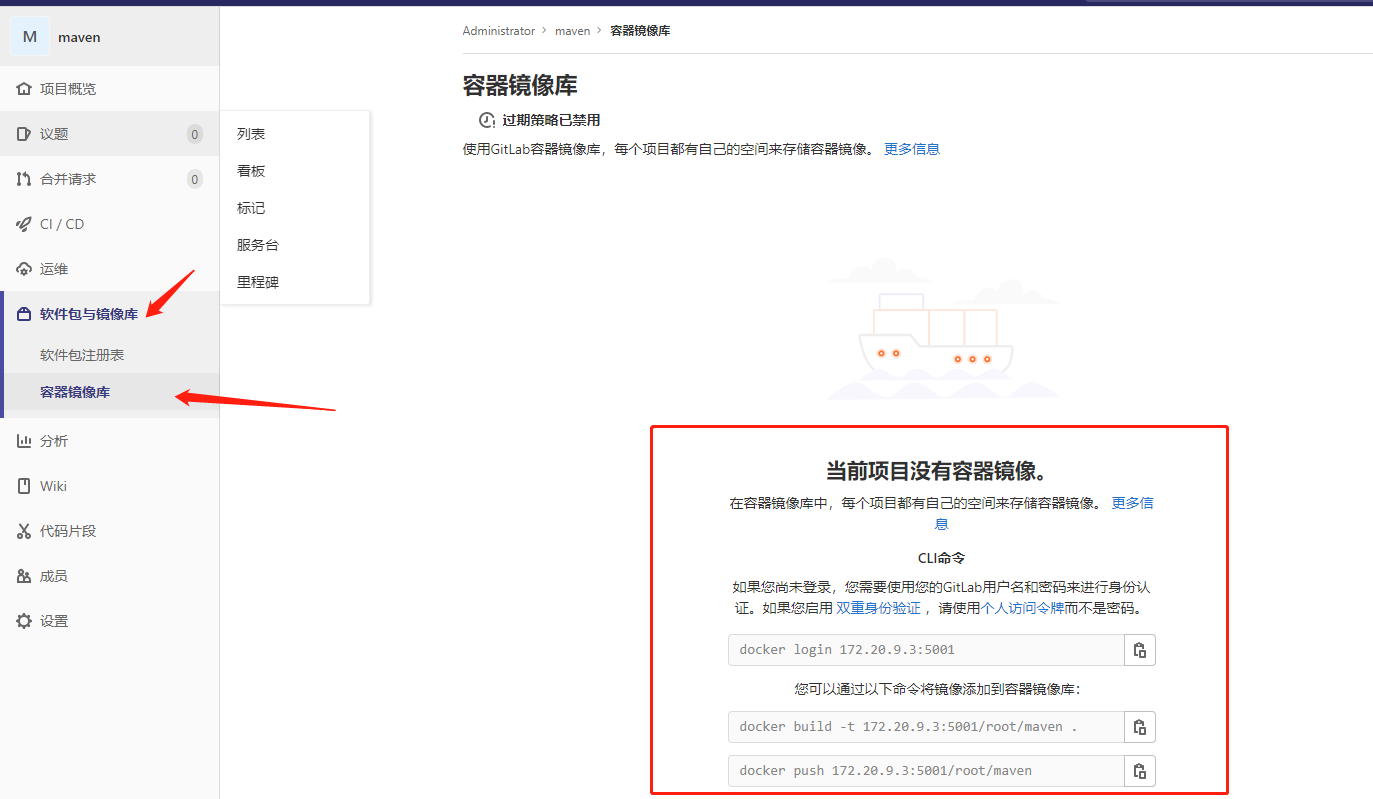This screenshot has height=799, width=1373.
Task: Copy the docker push command
Action: tap(1140, 771)
